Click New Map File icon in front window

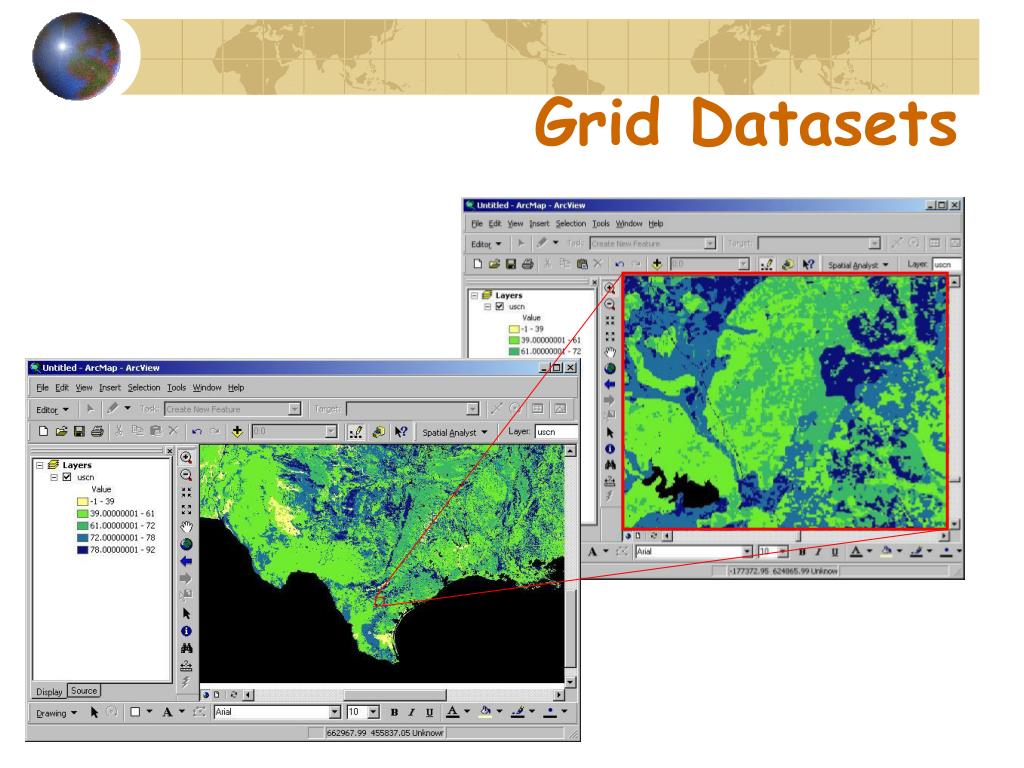[x=43, y=431]
